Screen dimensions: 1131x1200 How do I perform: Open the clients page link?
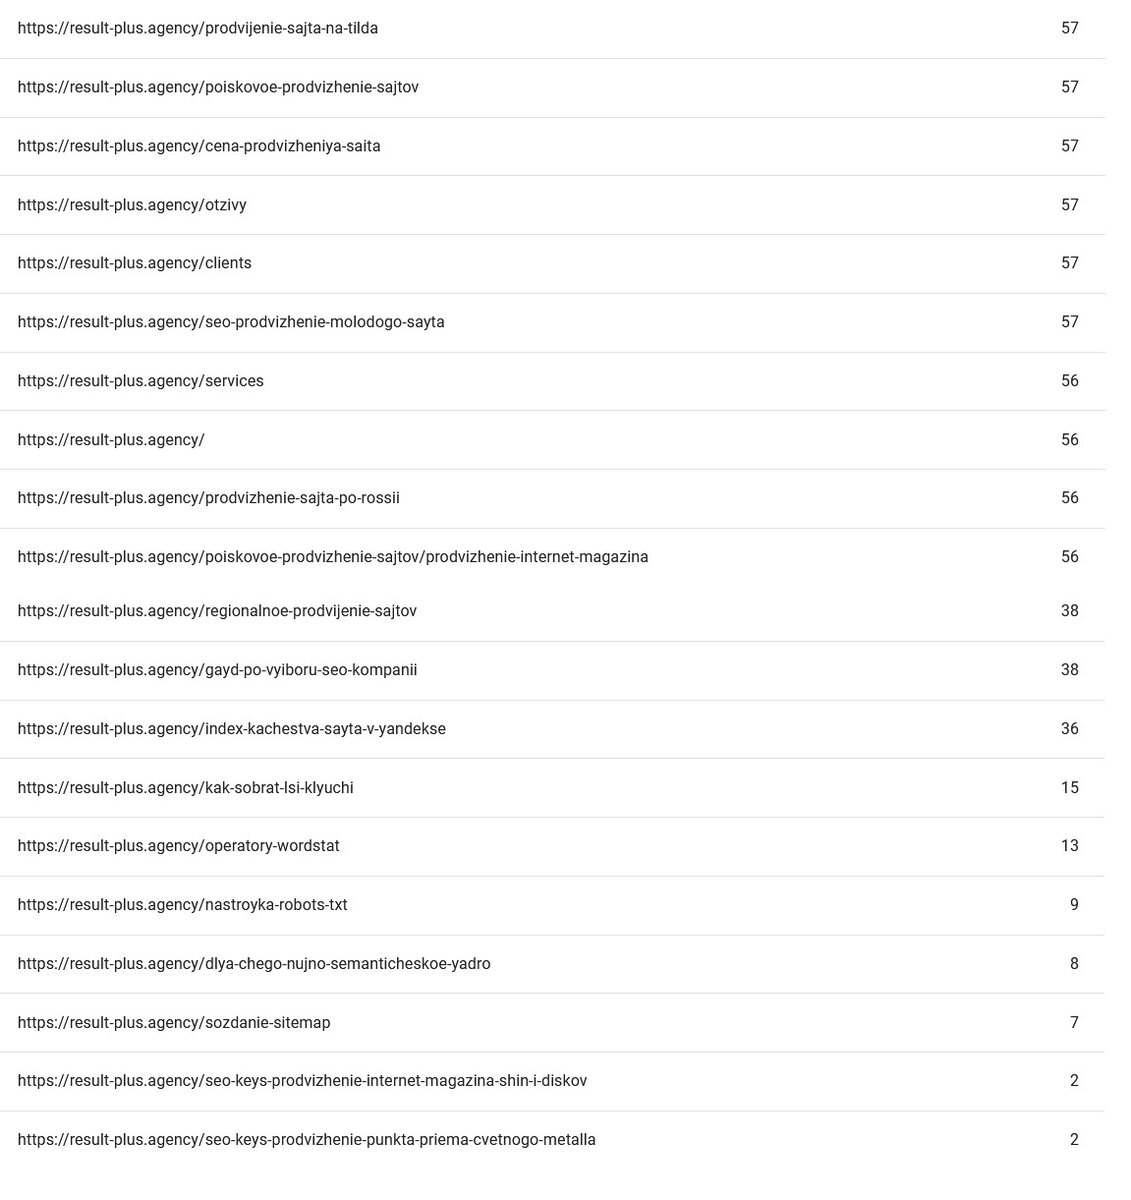click(135, 263)
